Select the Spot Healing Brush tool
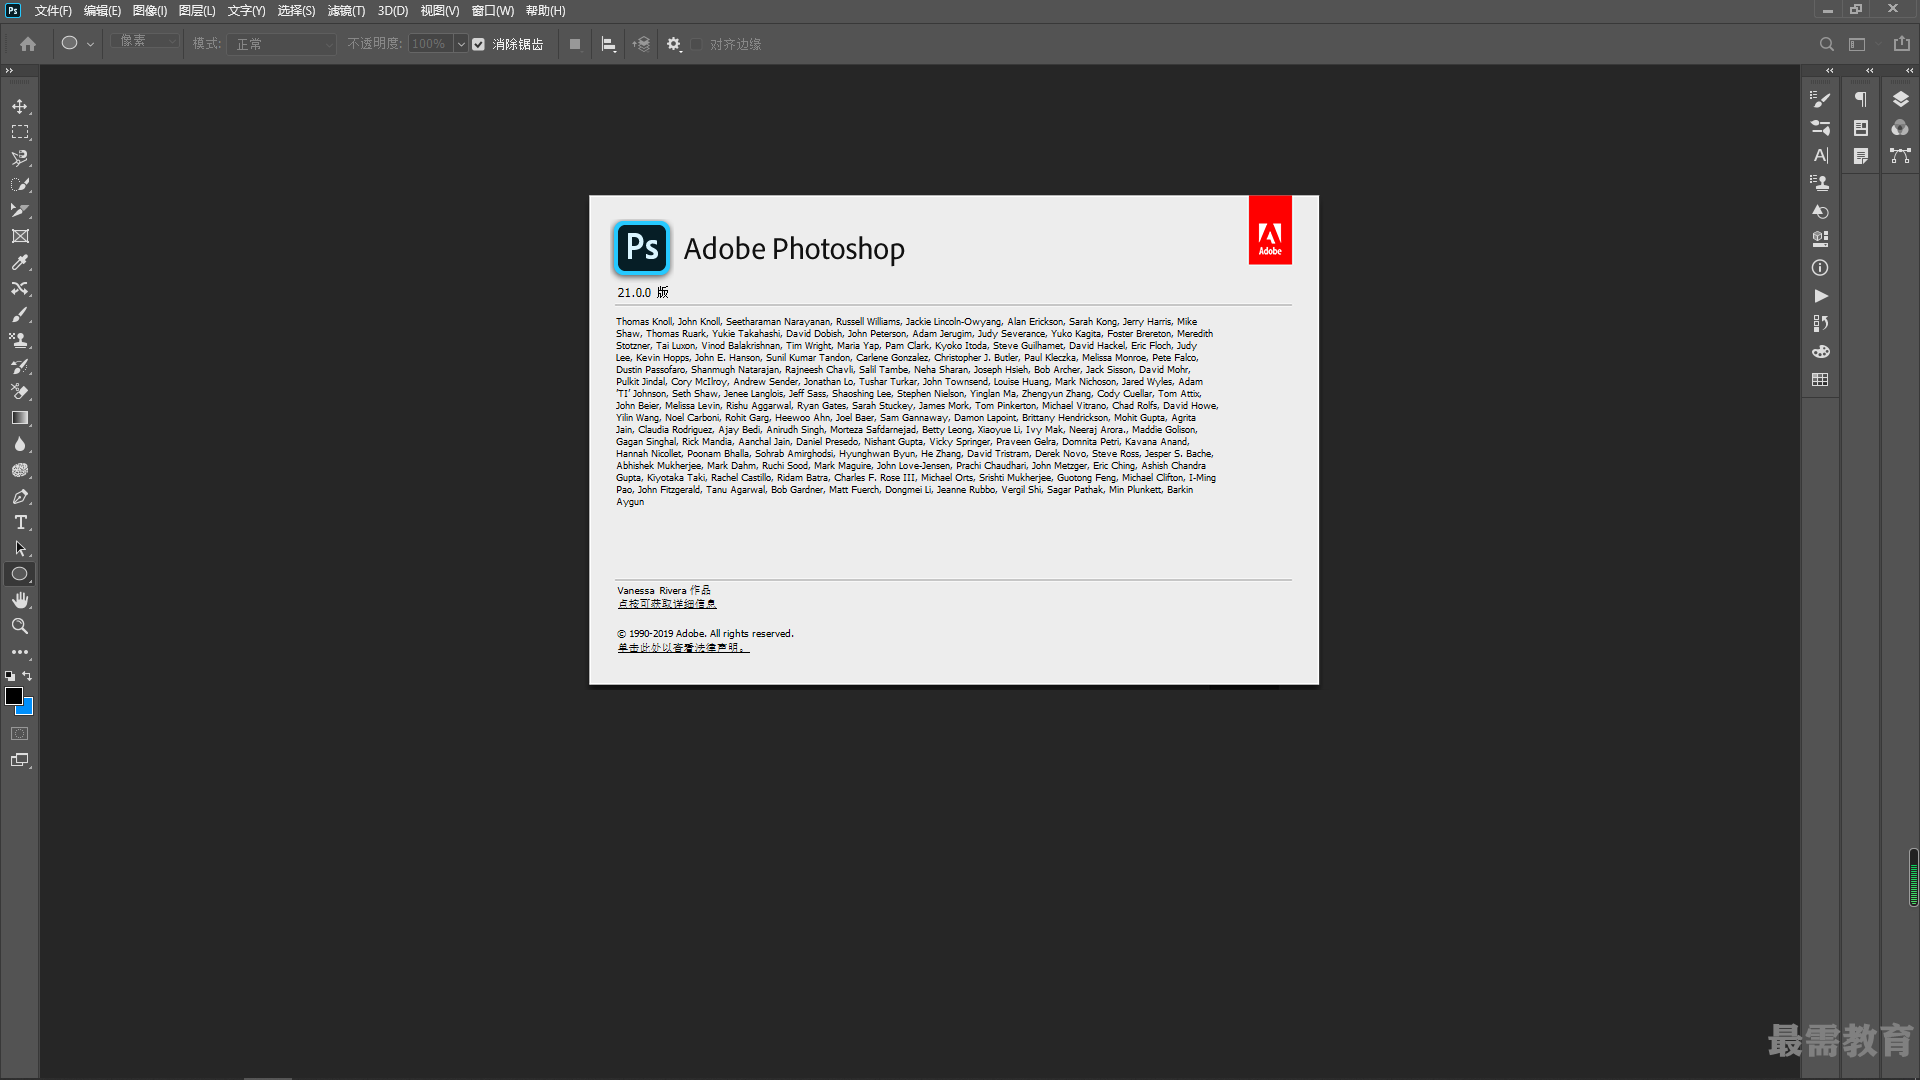 (20, 288)
